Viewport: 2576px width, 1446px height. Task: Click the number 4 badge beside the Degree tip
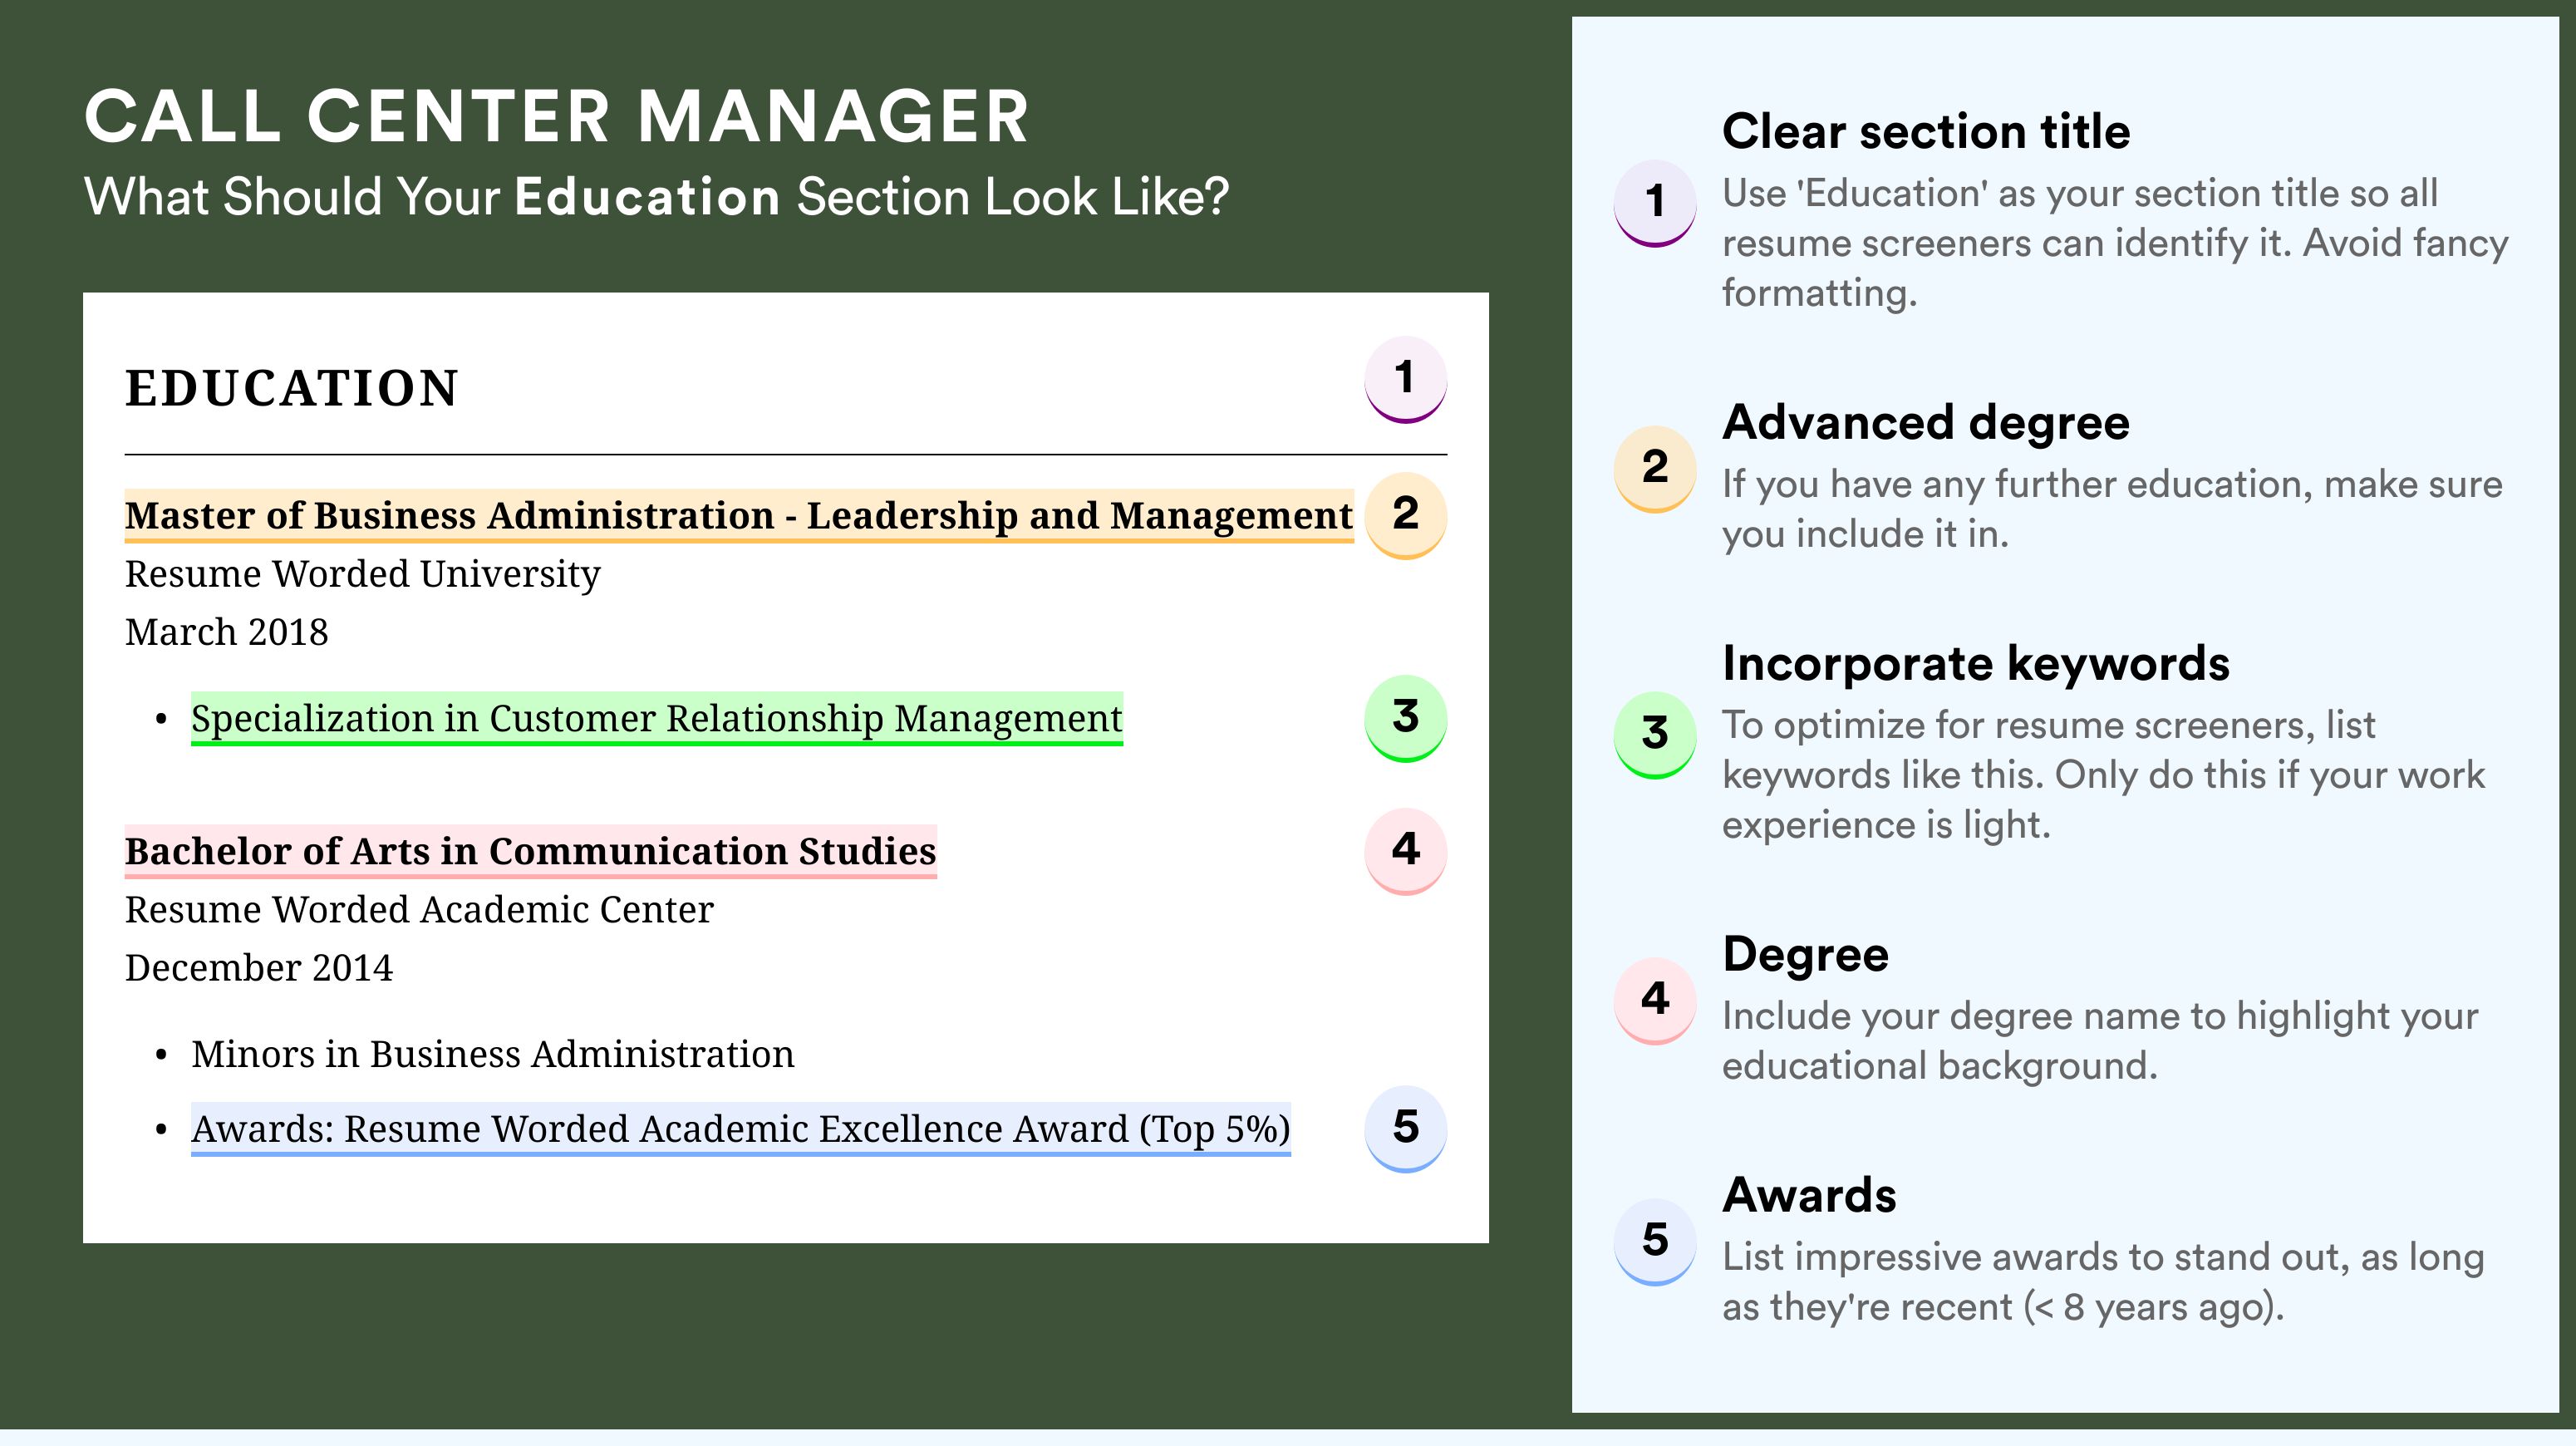coord(1655,1001)
